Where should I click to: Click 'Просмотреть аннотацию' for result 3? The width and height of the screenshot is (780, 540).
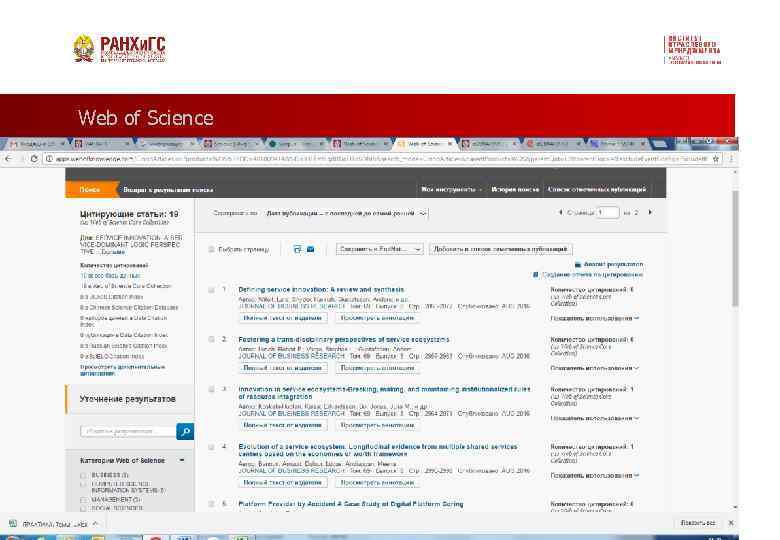click(377, 425)
